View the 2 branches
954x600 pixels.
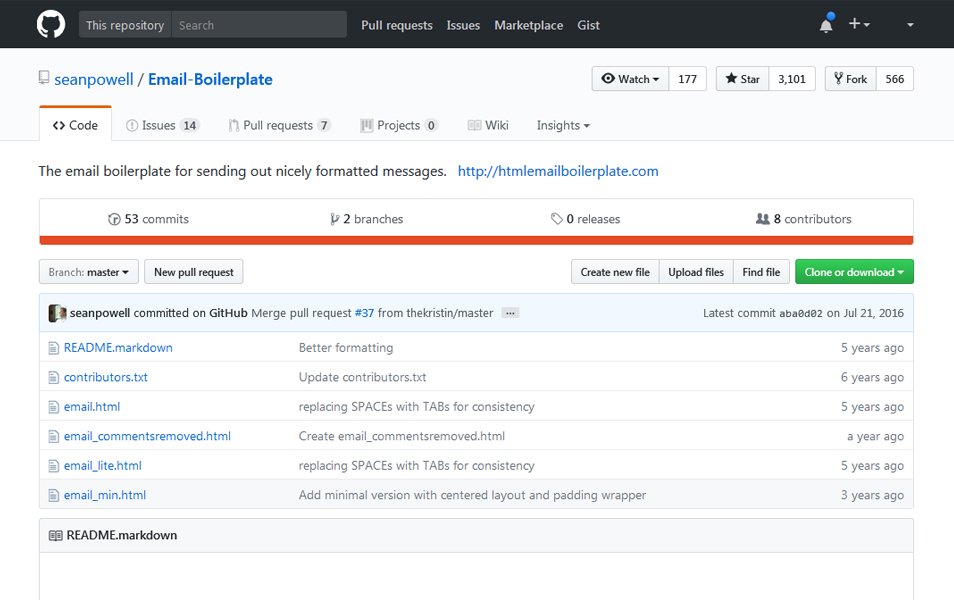pyautogui.click(x=366, y=219)
